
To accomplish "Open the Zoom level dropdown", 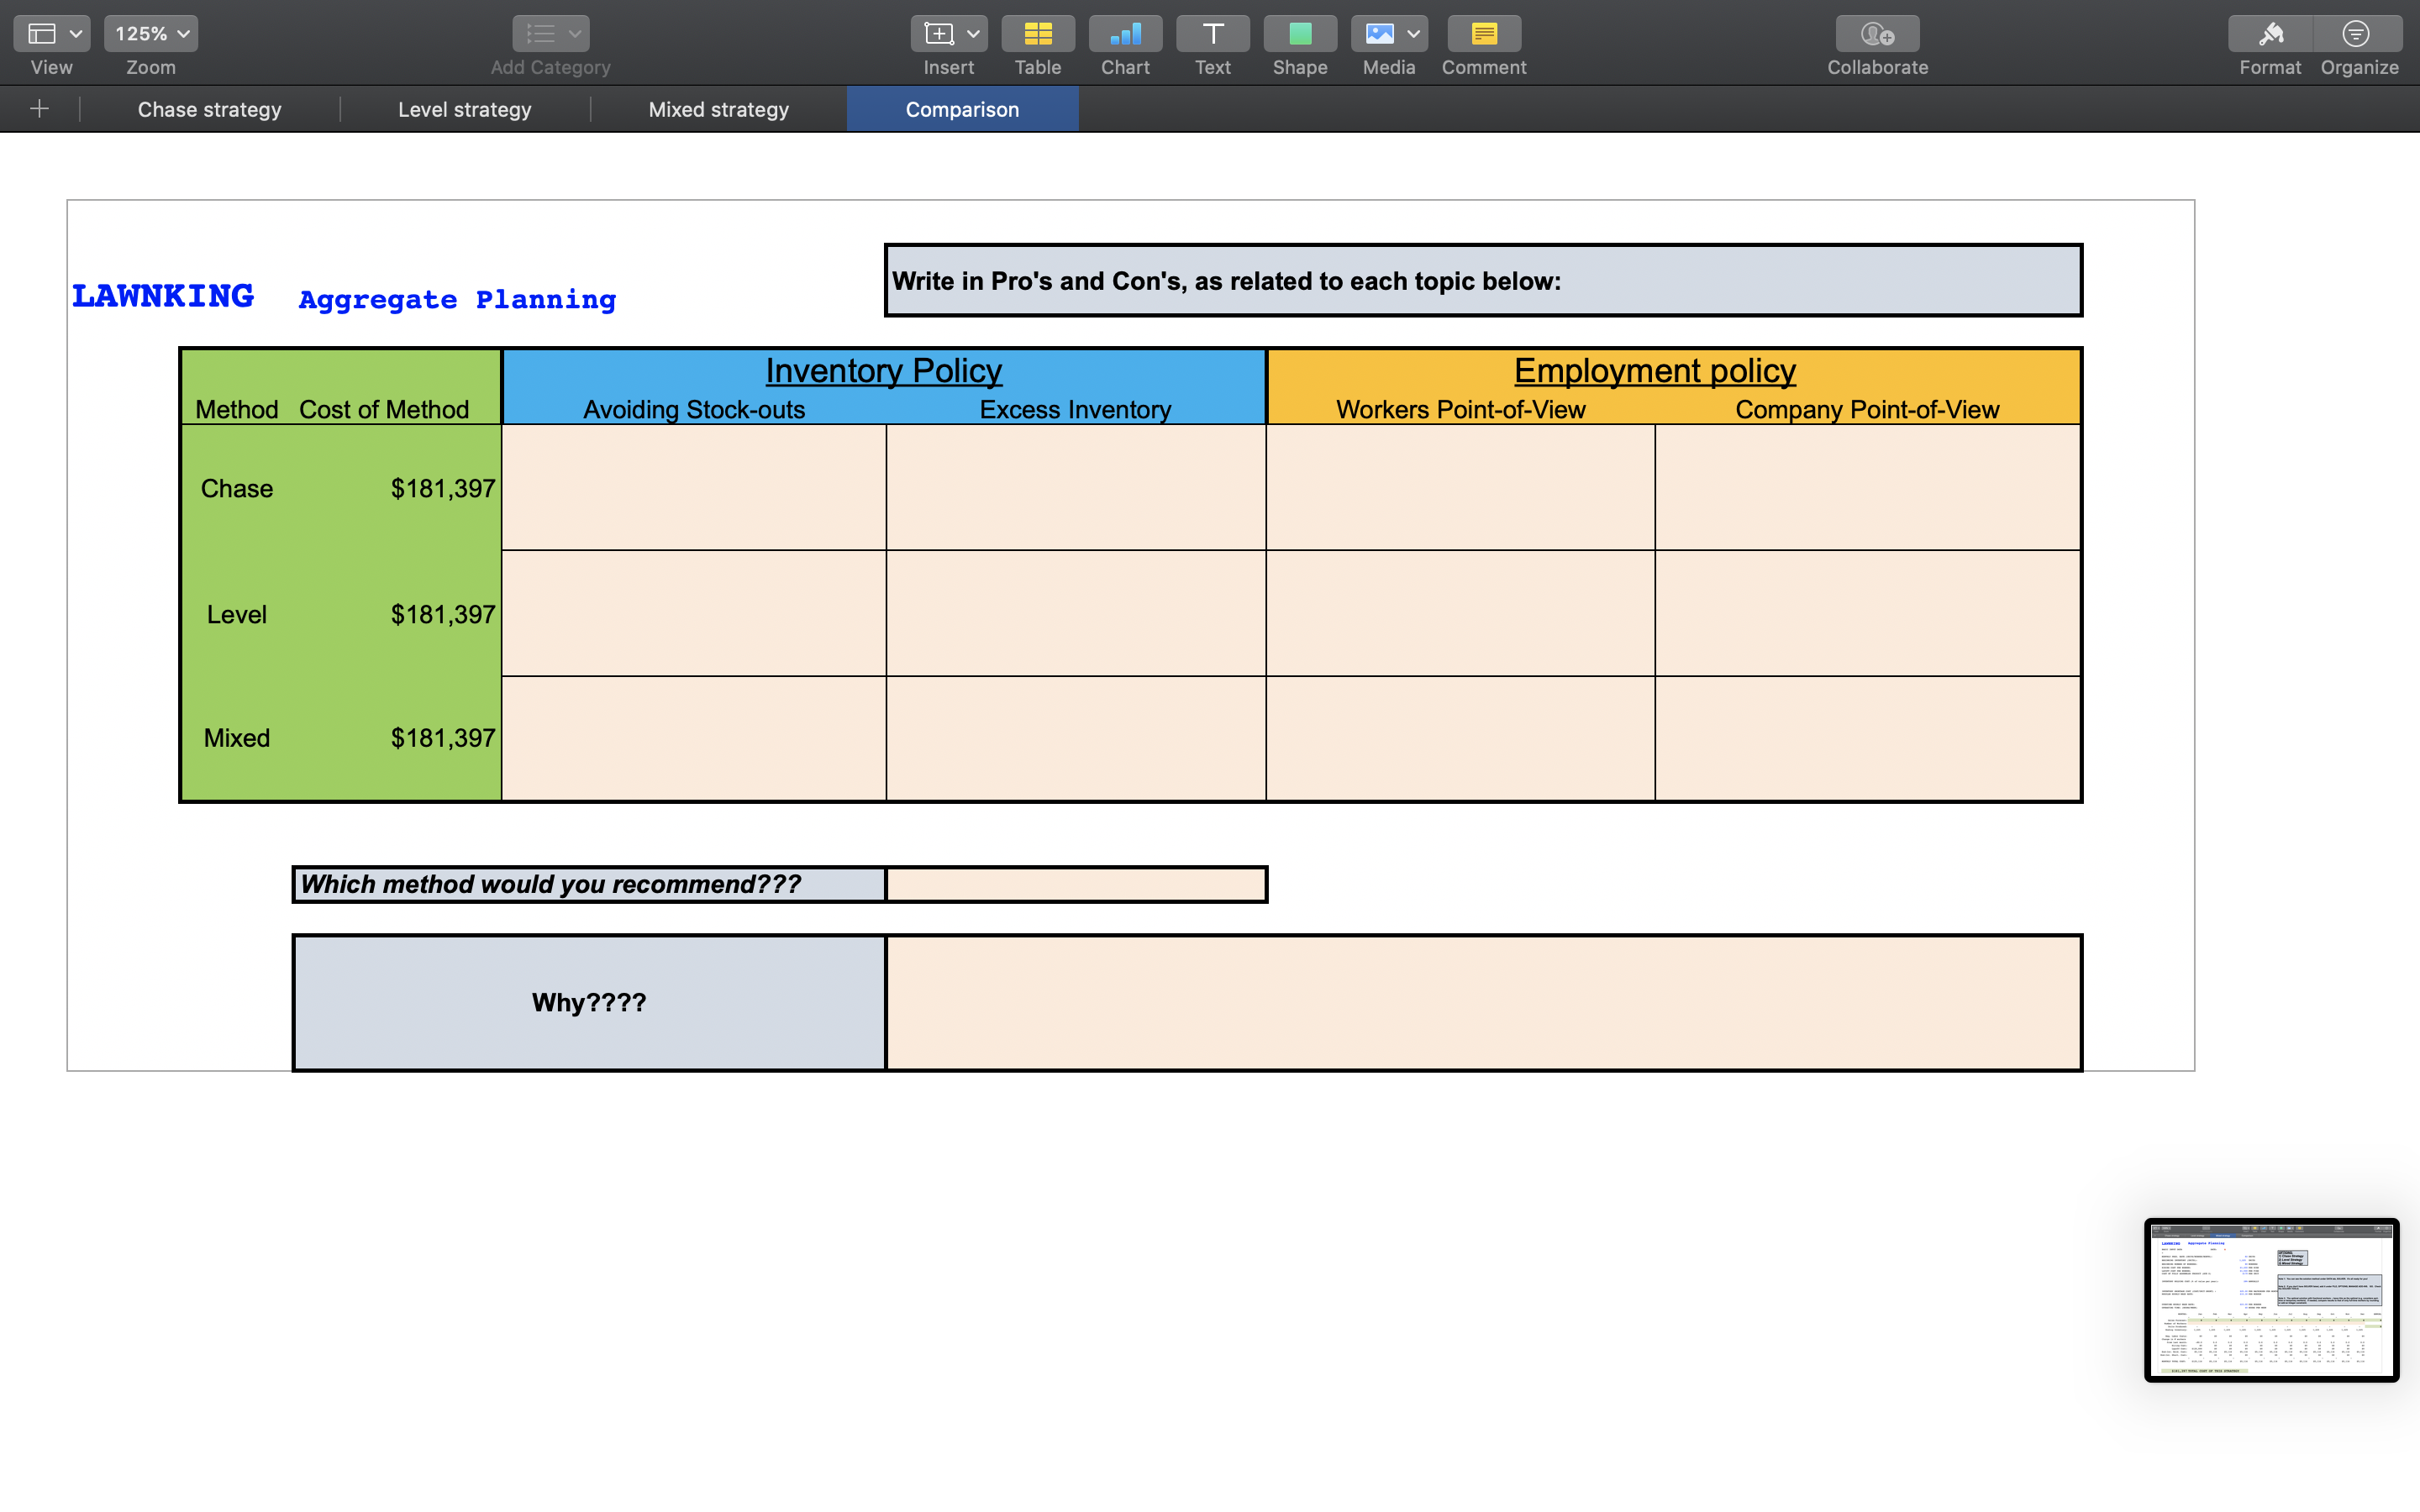I will [150, 33].
